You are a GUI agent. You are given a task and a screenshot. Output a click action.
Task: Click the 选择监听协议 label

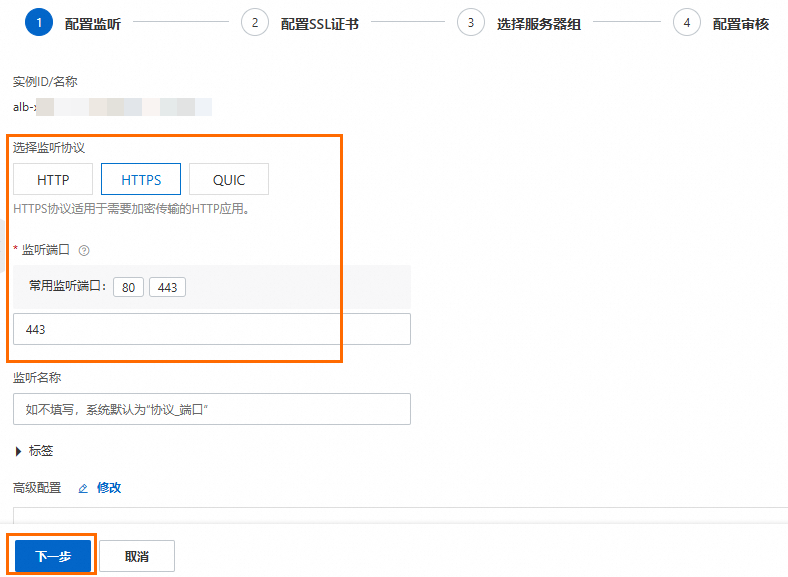[x=49, y=147]
